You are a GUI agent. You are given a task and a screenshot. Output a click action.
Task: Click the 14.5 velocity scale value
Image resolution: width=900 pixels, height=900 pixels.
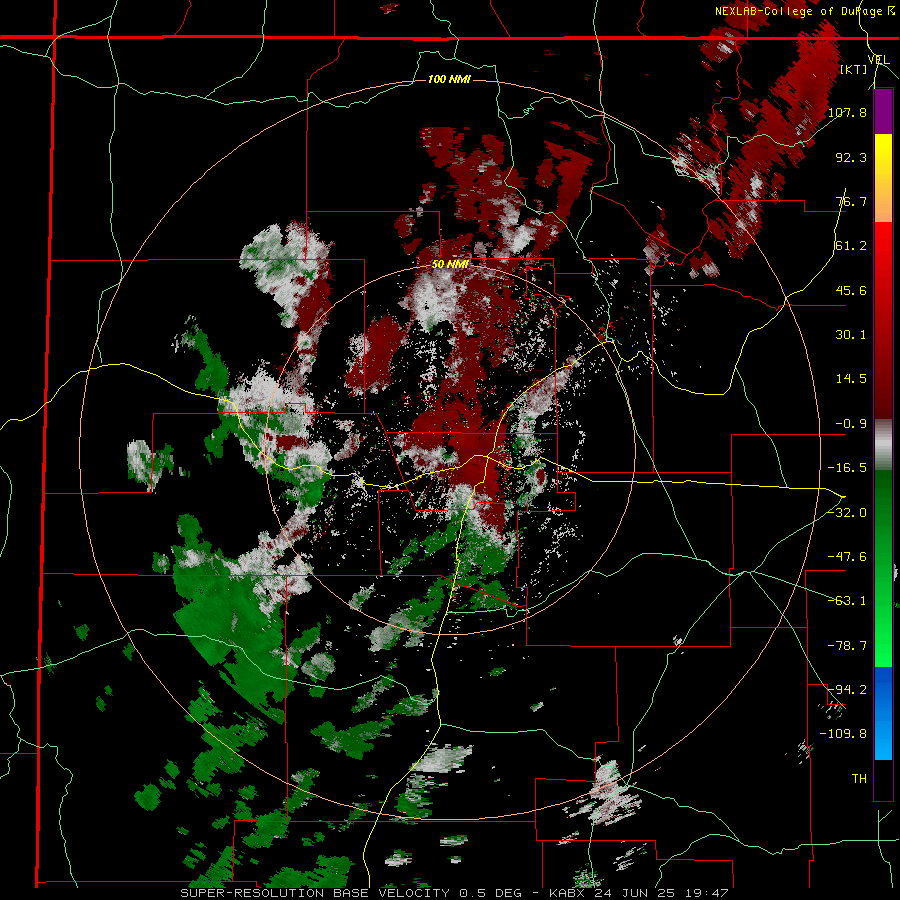click(x=851, y=378)
